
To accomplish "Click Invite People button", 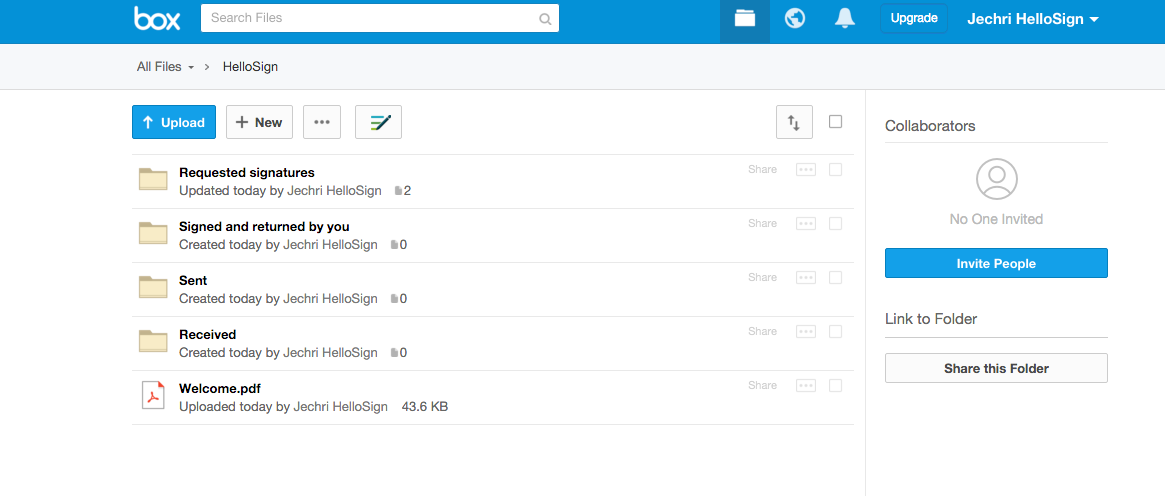I will coord(996,264).
